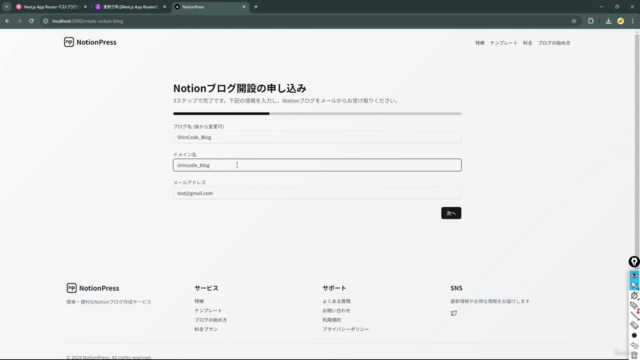The image size is (640, 360).
Task: Click the email field test@gmail.com
Action: 317,193
